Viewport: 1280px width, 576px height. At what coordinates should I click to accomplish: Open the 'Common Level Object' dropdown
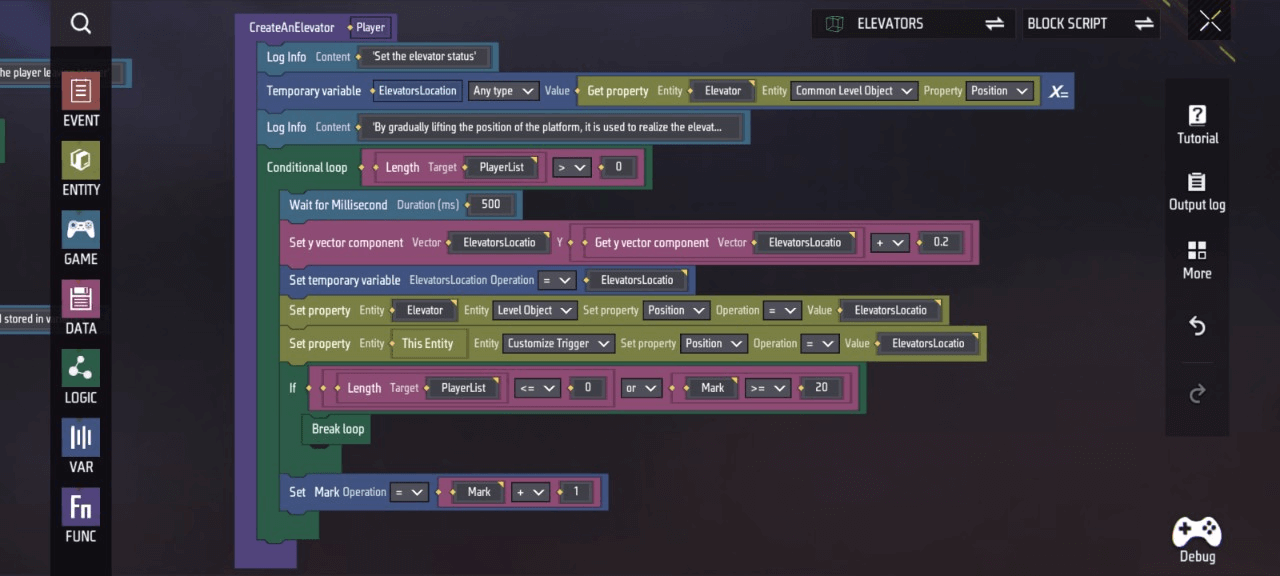coord(853,91)
